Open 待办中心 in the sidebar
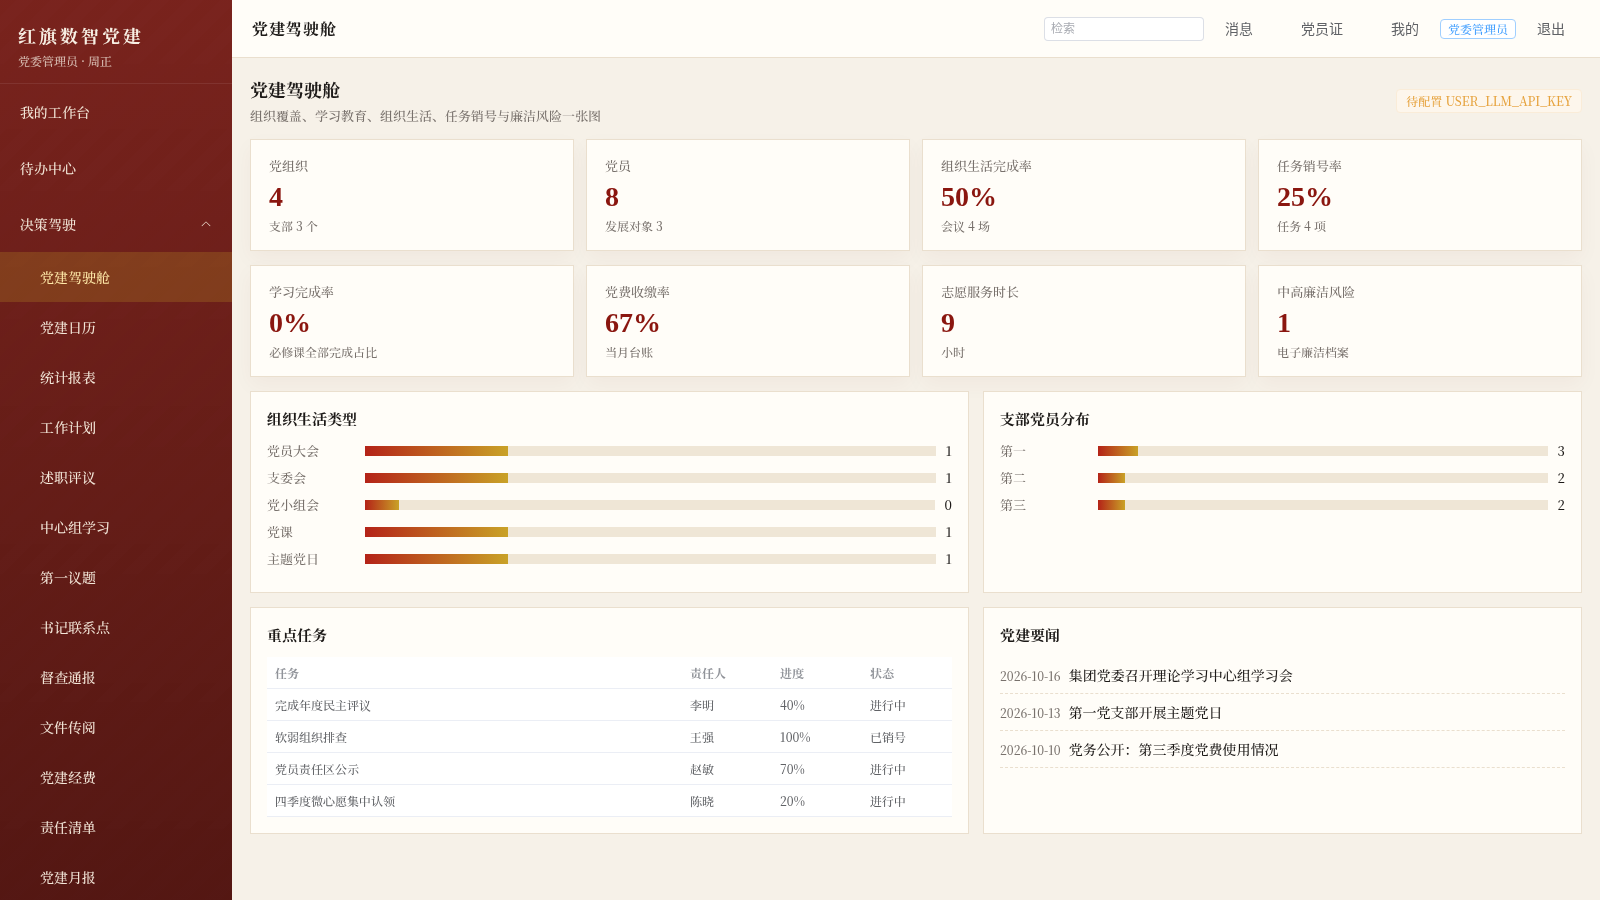The height and width of the screenshot is (900, 1600). pos(116,169)
